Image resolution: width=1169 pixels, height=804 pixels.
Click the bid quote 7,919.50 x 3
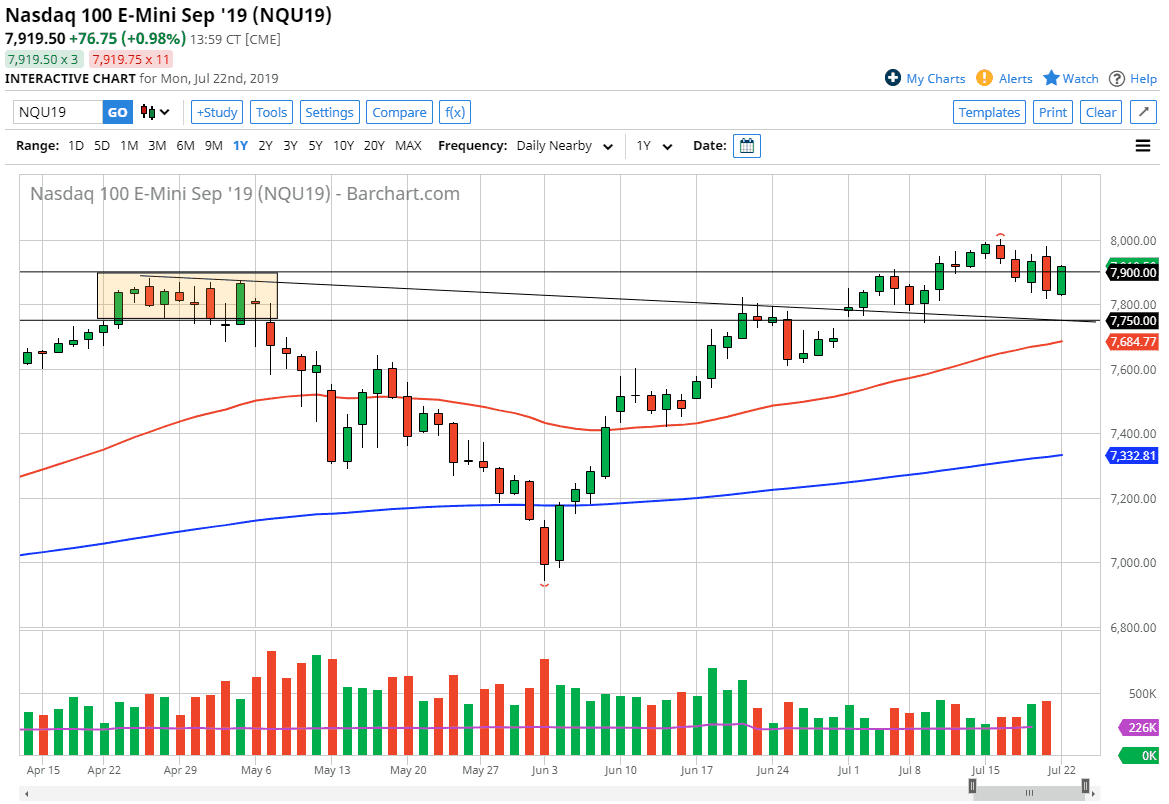(42, 59)
